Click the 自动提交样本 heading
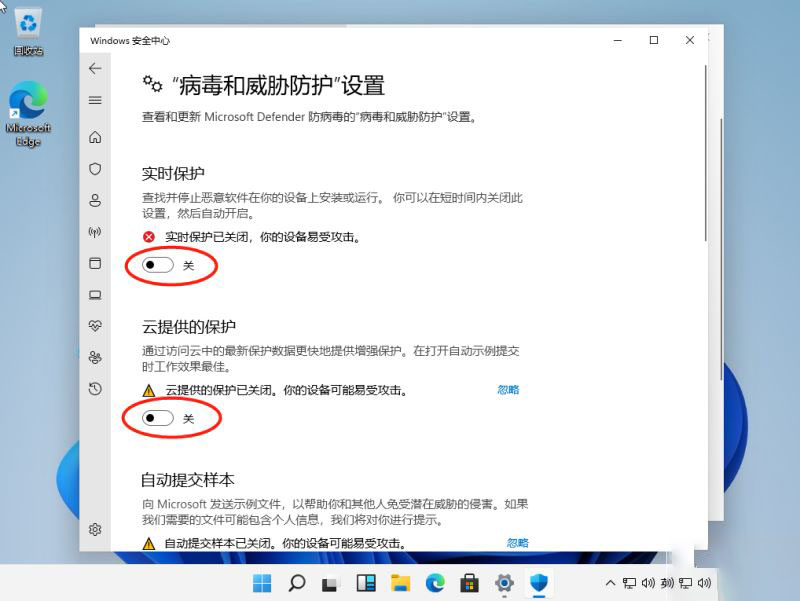This screenshot has width=800, height=601. coord(188,480)
